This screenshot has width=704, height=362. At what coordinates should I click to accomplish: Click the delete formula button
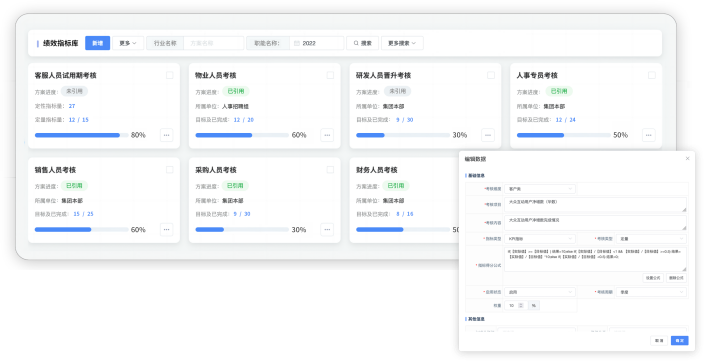point(676,278)
